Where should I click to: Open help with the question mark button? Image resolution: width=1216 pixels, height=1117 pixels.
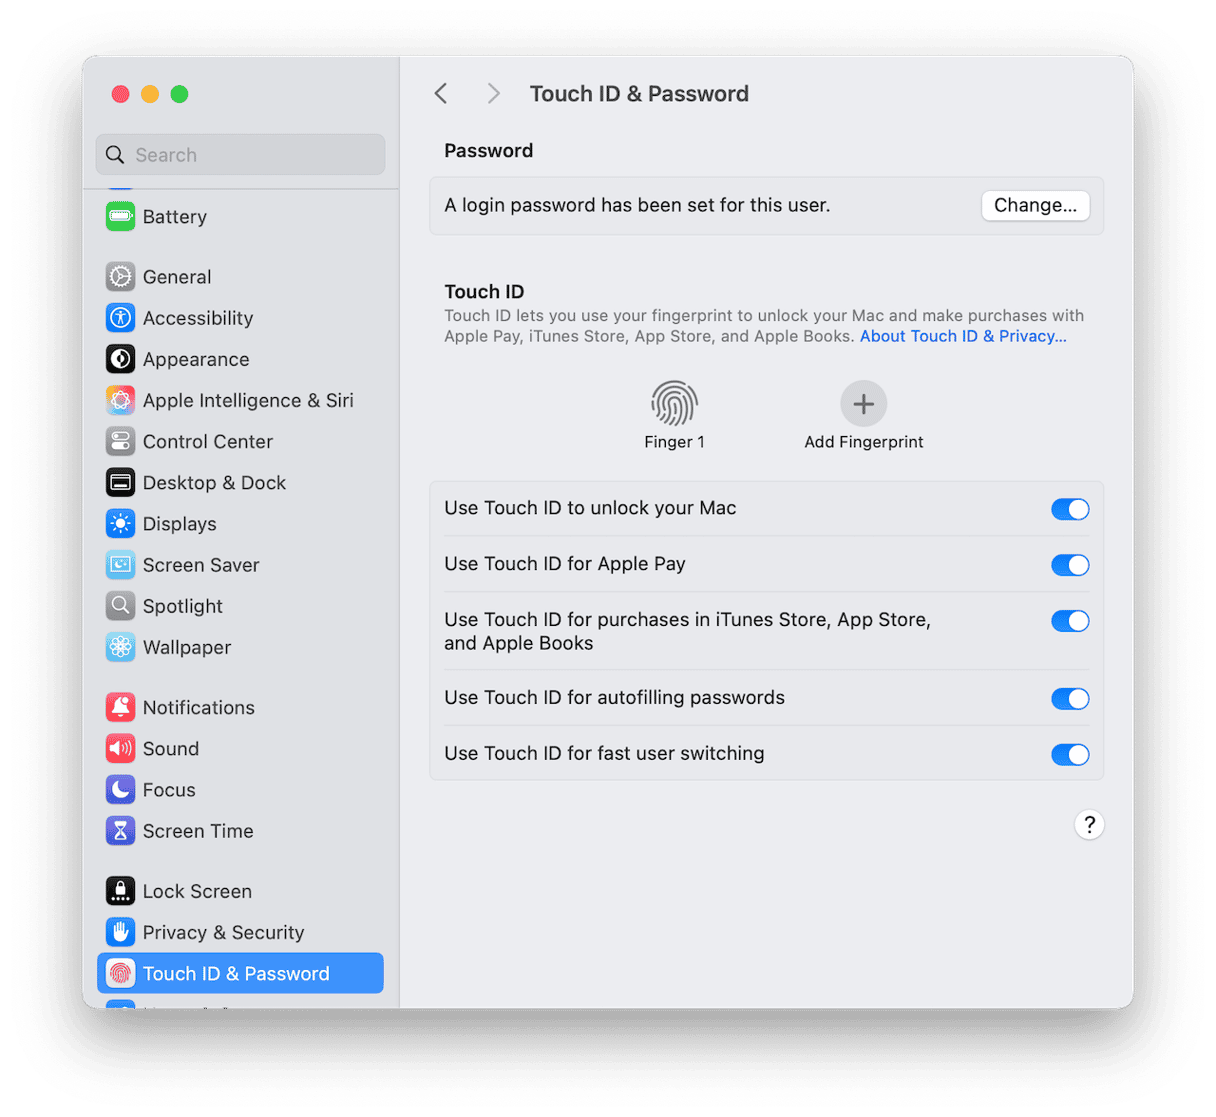tap(1089, 825)
